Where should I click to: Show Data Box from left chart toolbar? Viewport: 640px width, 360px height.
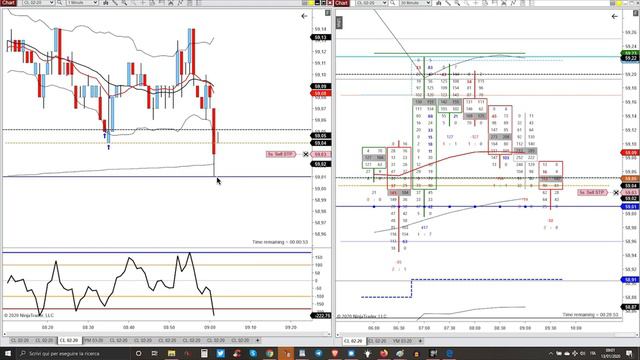click(152, 3)
